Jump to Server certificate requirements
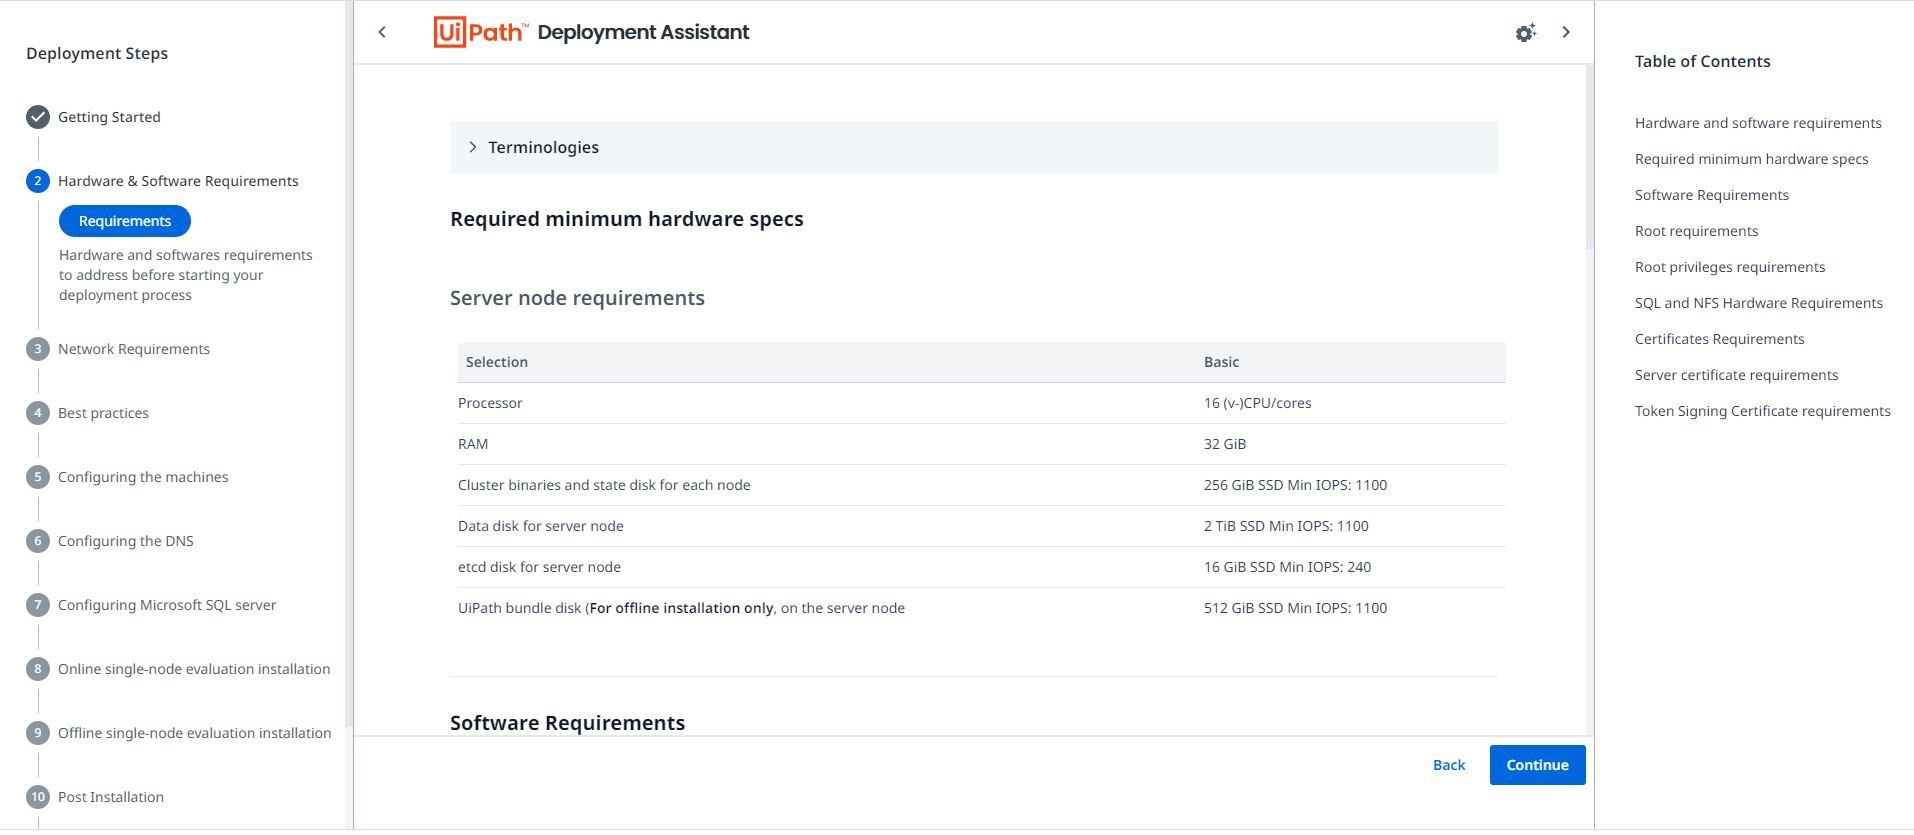Screen dimensions: 1914x835 coord(1736,375)
